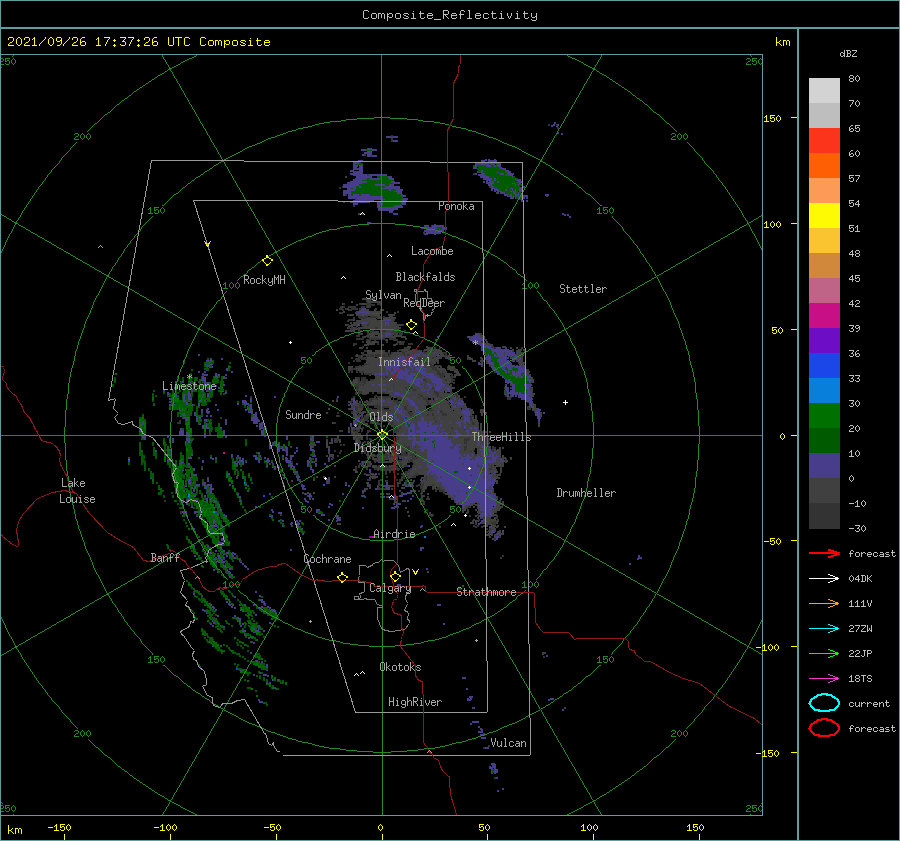Click the Lacombe town label

tap(432, 251)
